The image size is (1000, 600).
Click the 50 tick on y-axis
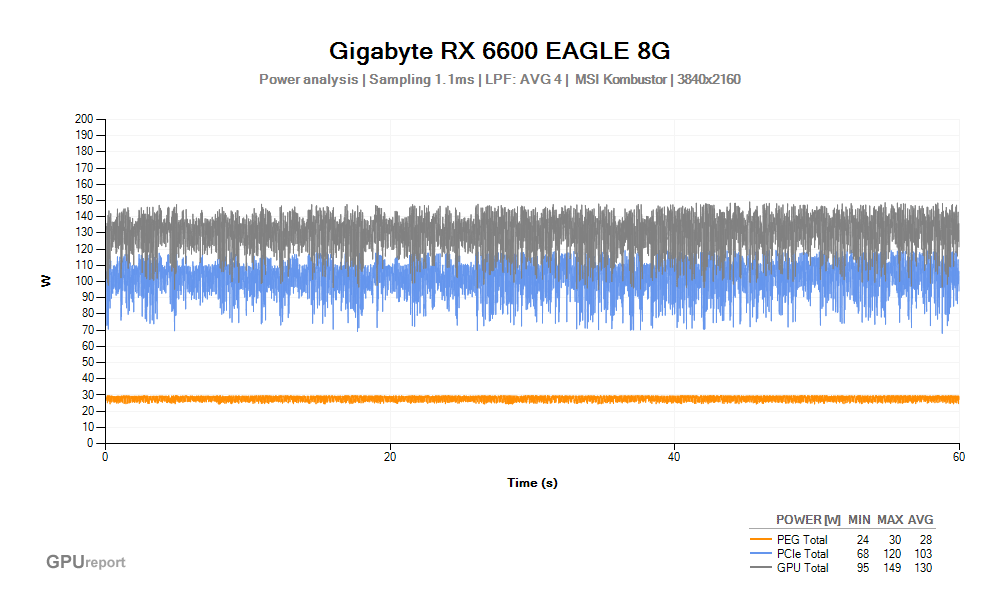[87, 362]
